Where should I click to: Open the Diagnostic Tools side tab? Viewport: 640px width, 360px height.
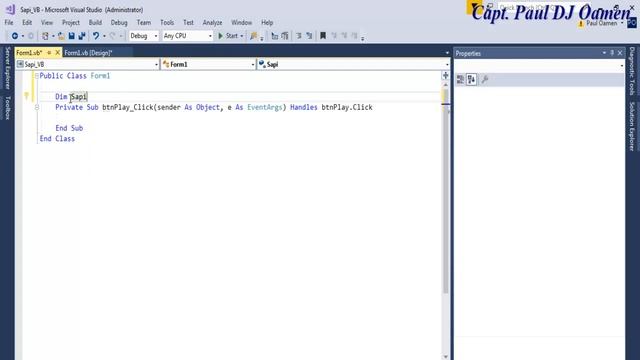pos(632,71)
